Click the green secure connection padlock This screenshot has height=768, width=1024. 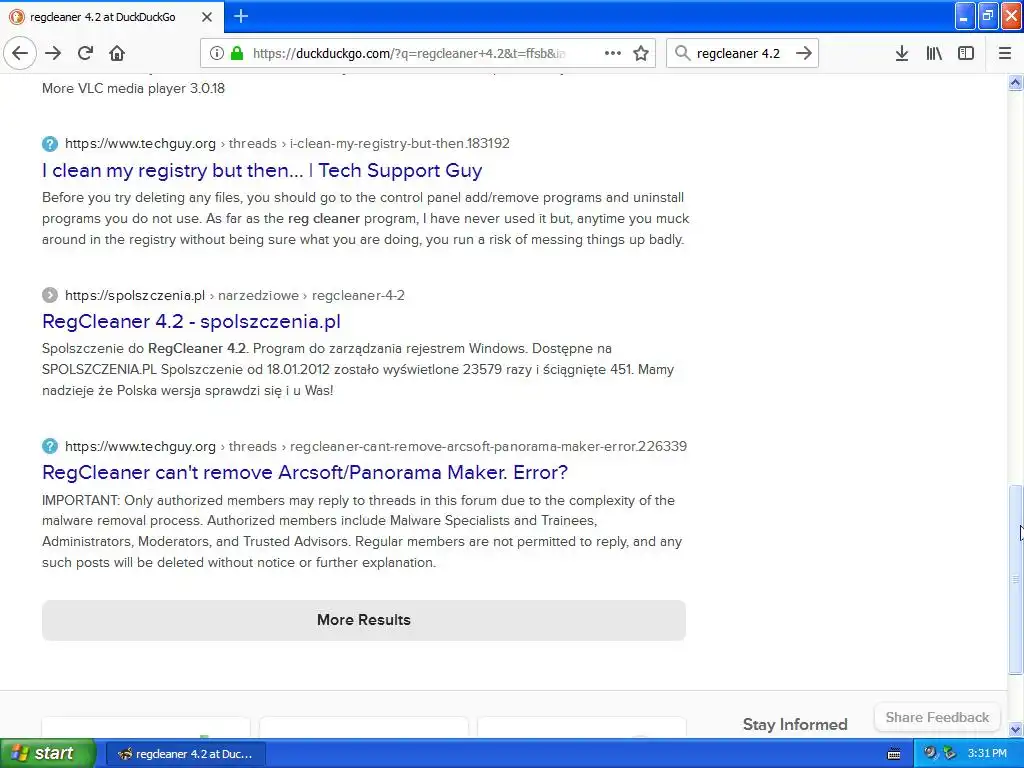click(237, 53)
